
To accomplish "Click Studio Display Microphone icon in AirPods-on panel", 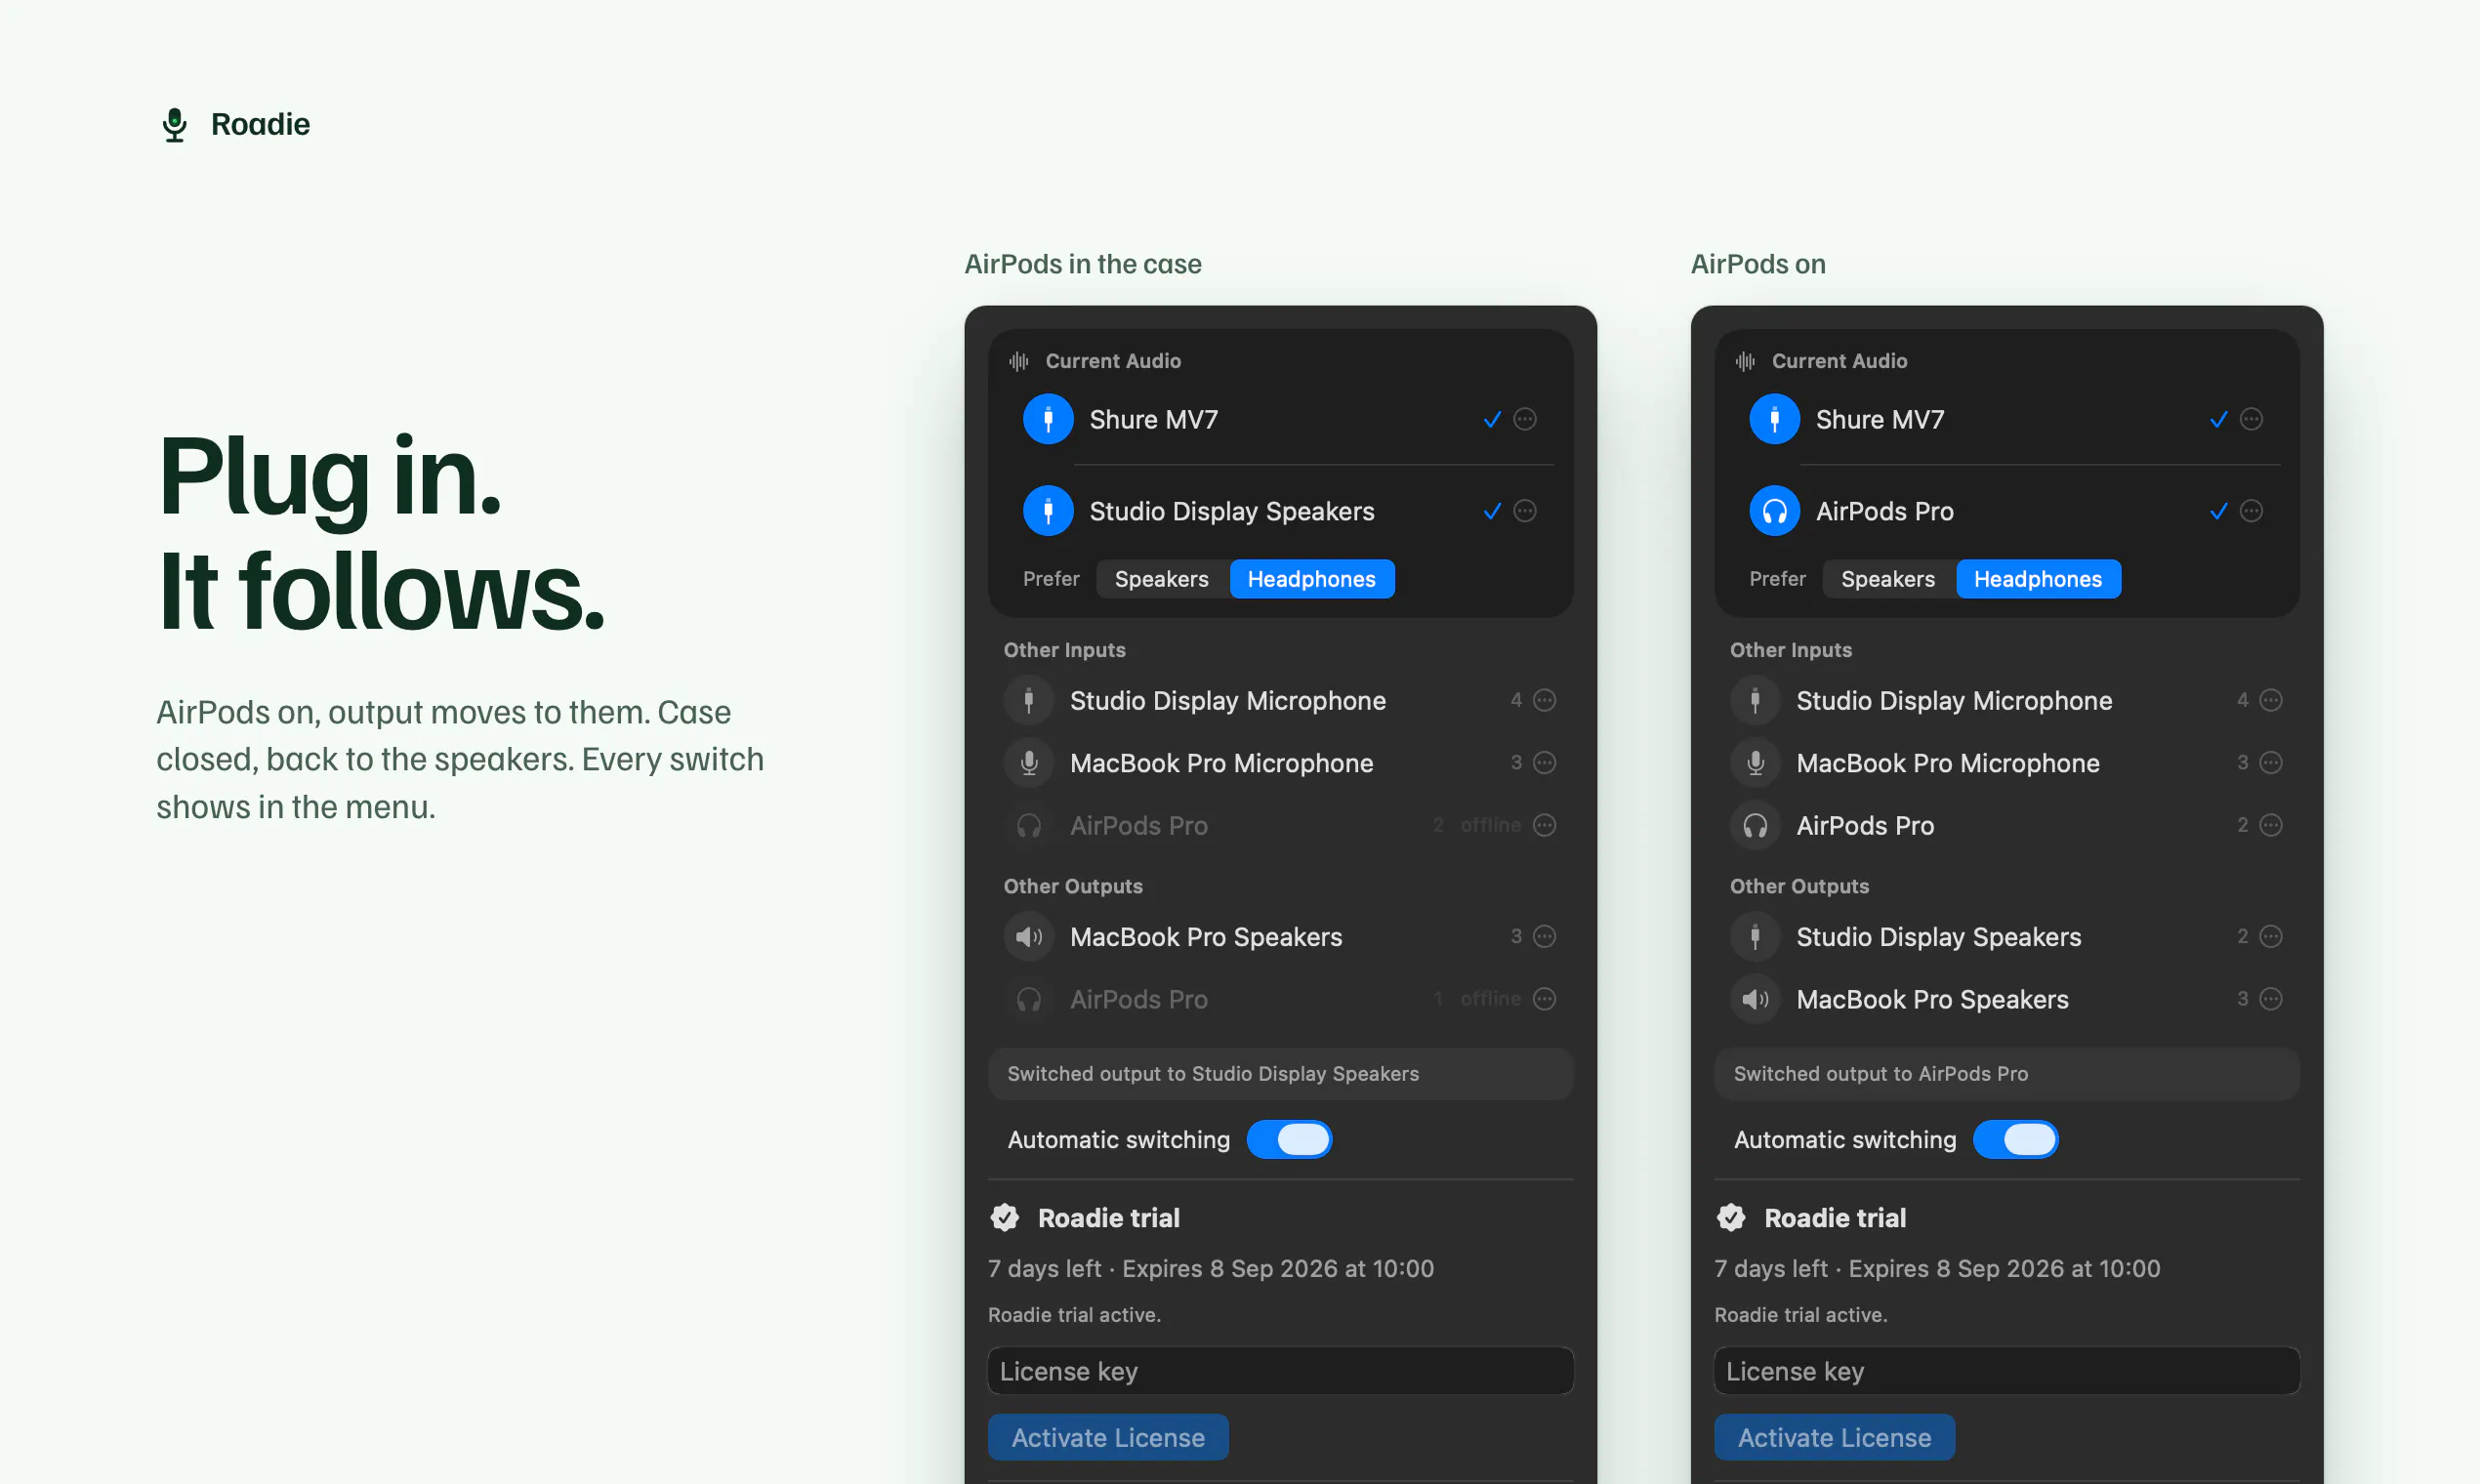I will point(1756,700).
